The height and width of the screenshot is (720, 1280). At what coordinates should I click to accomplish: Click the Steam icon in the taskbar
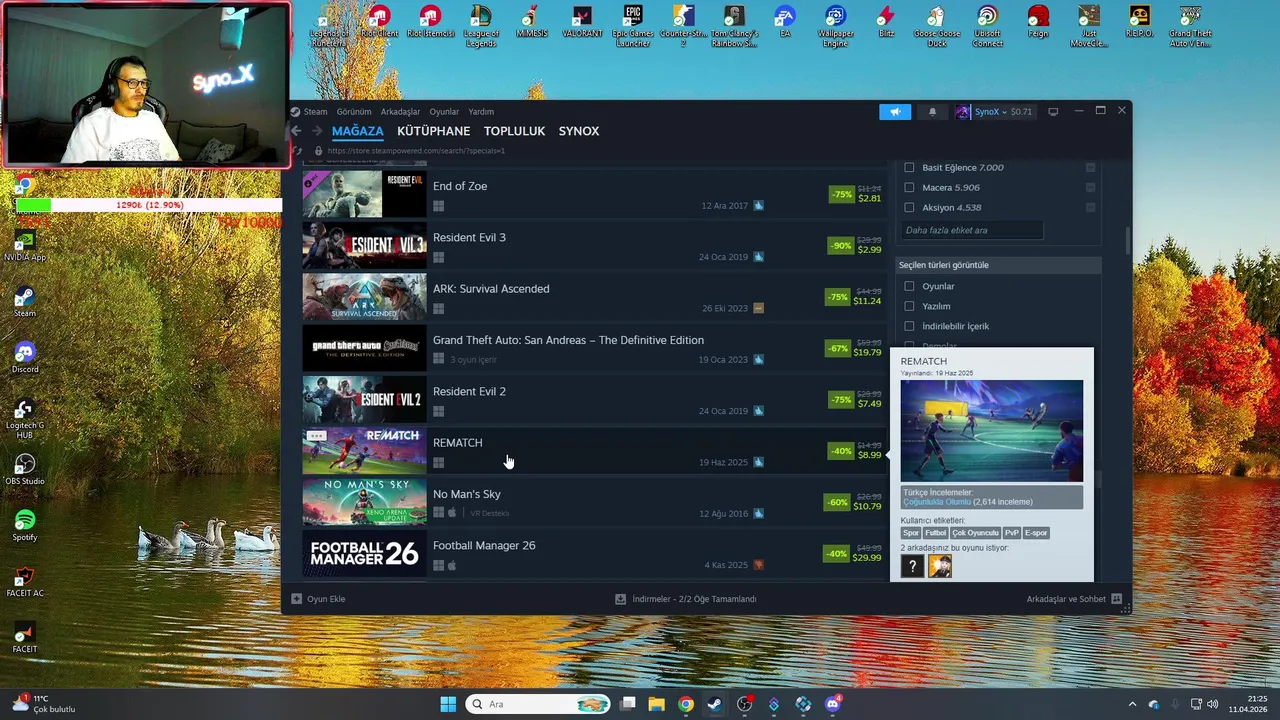[714, 704]
